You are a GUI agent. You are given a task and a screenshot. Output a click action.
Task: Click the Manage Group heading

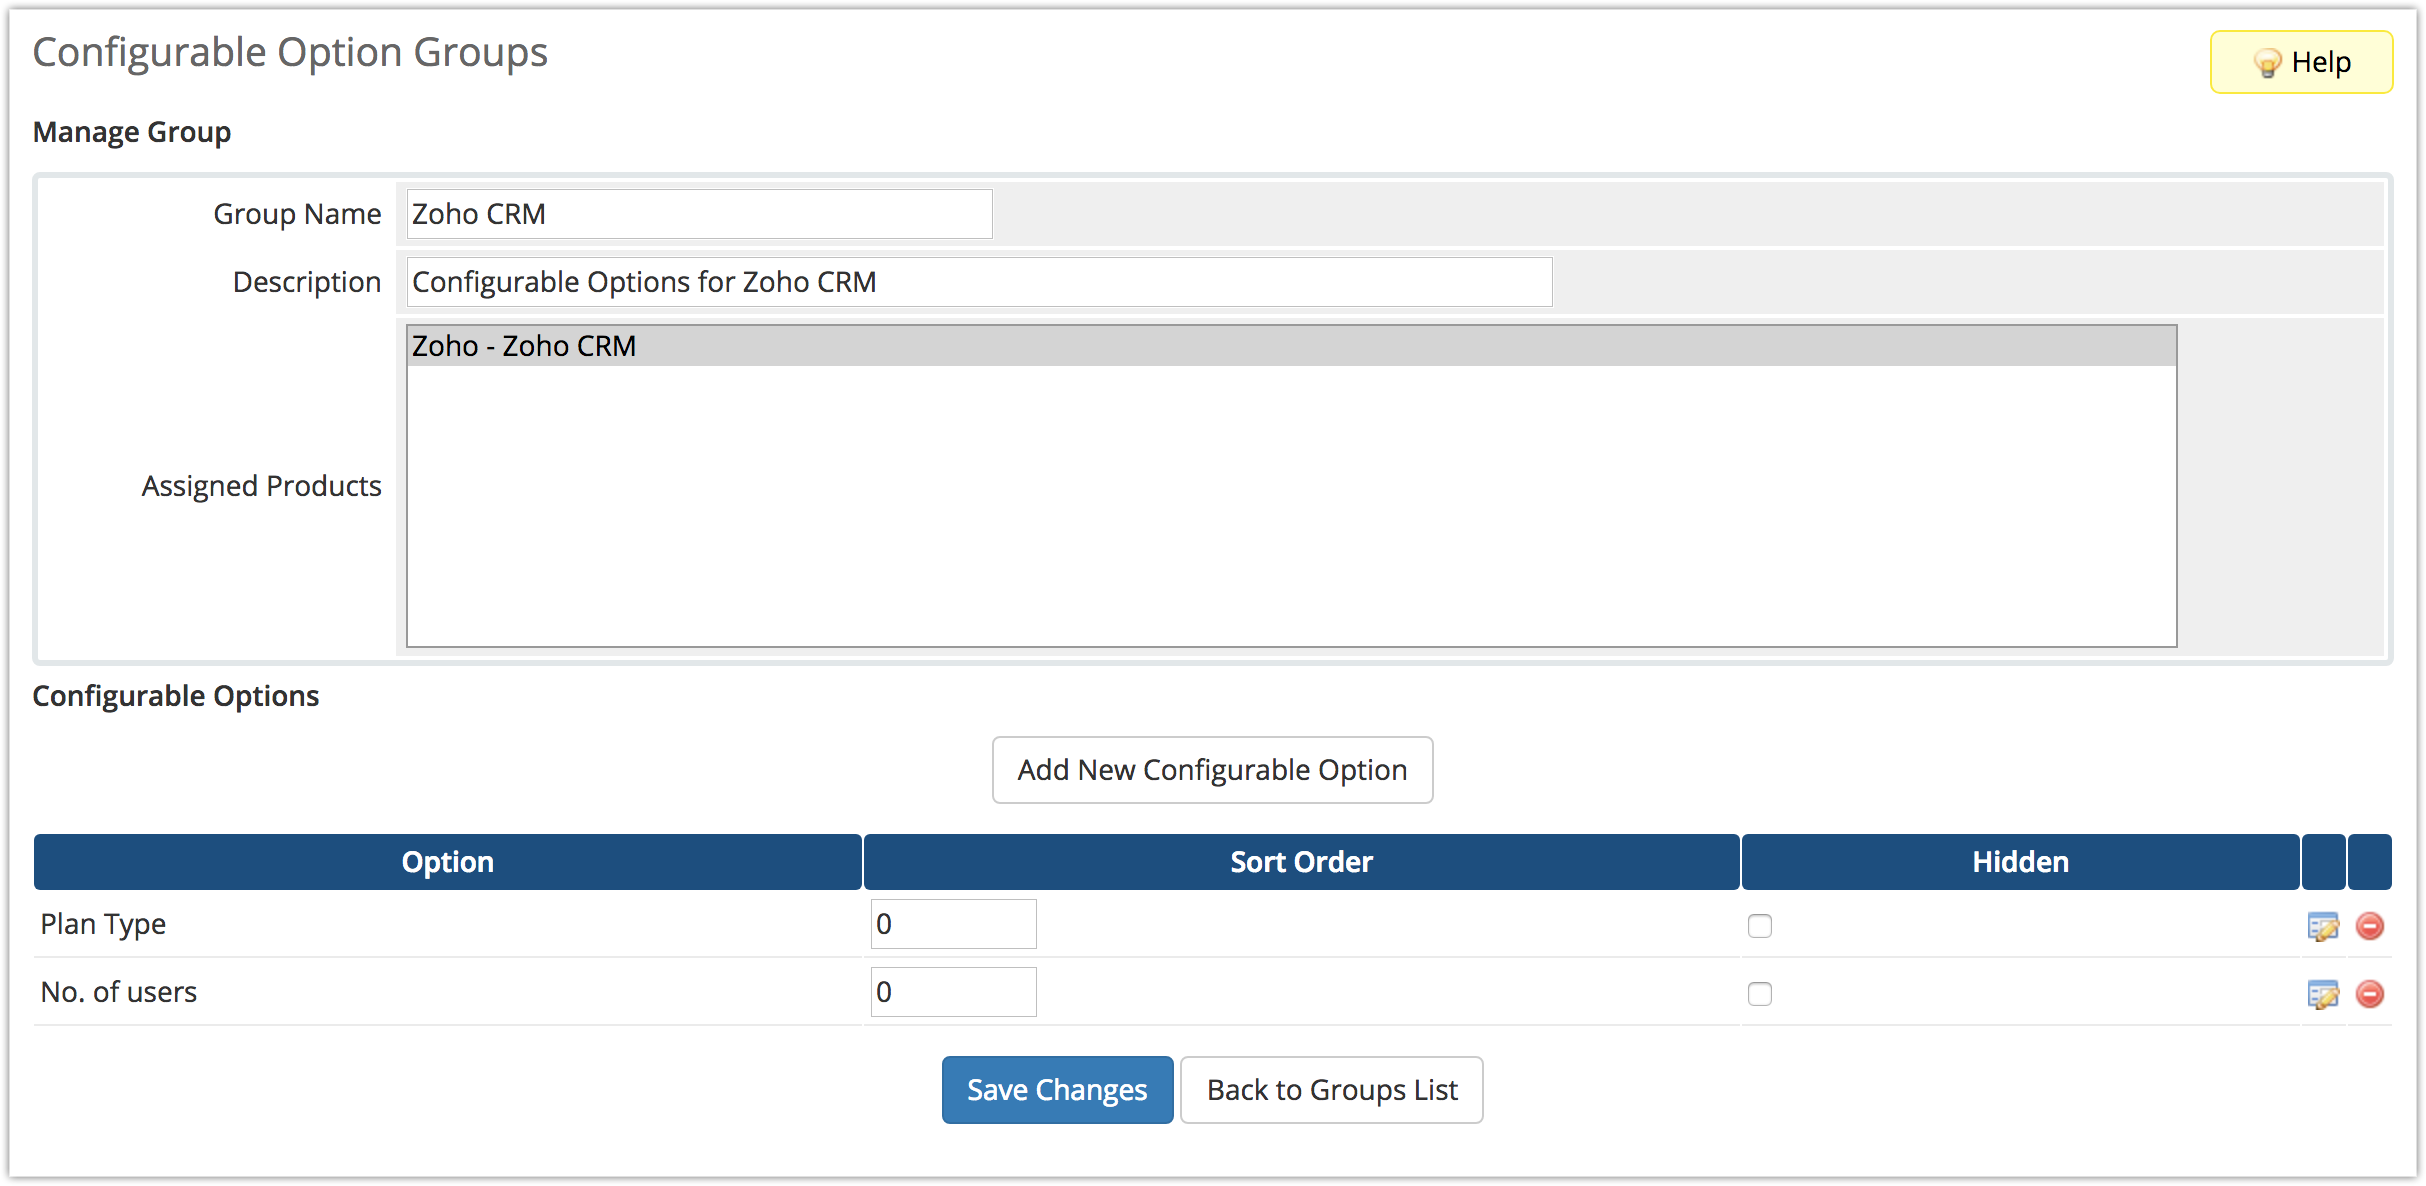pos(132,132)
